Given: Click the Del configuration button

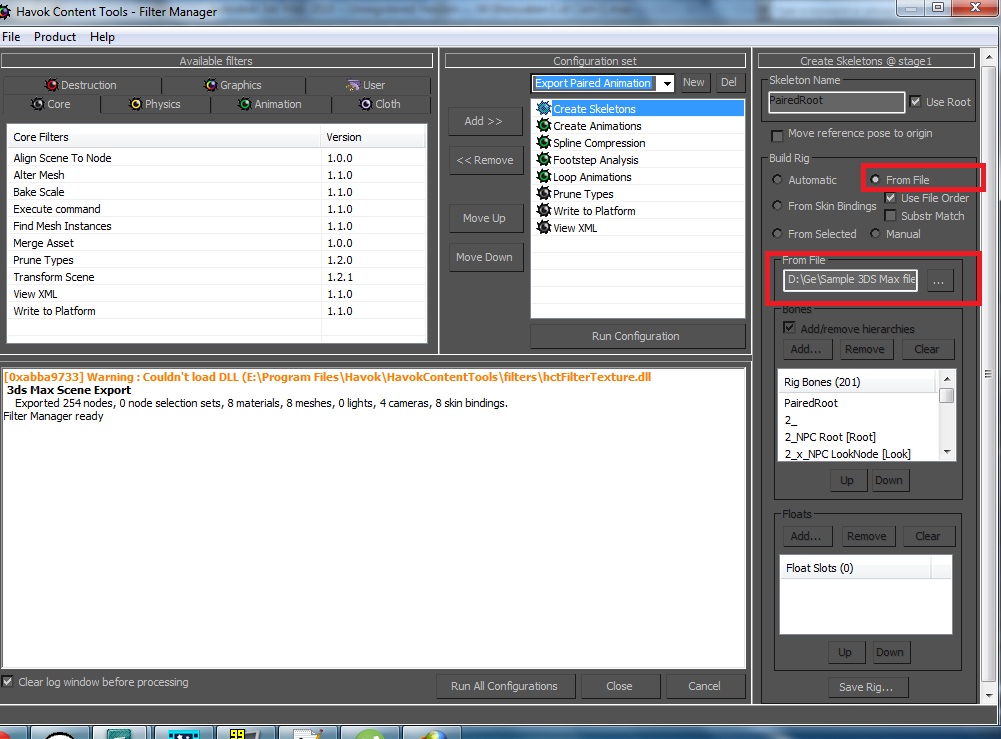Looking at the screenshot, I should pos(728,82).
